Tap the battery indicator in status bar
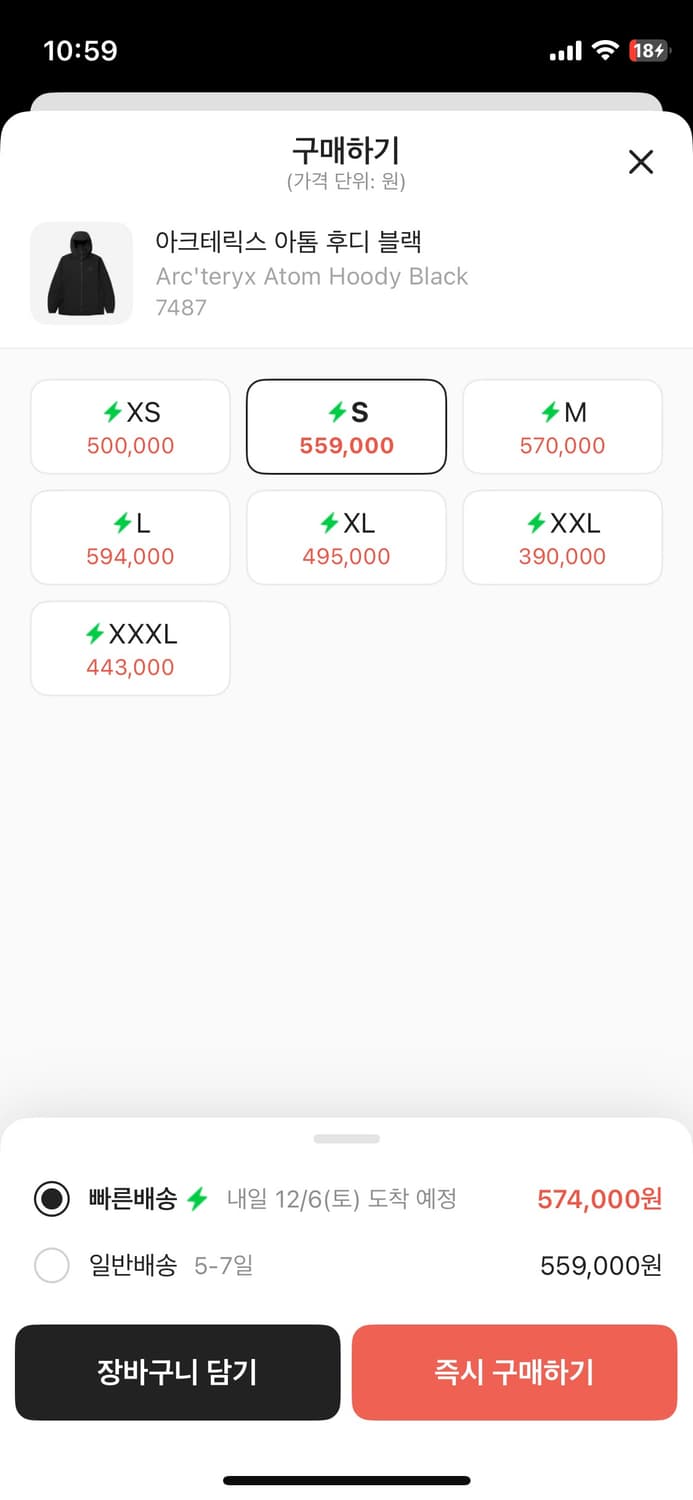 [648, 50]
